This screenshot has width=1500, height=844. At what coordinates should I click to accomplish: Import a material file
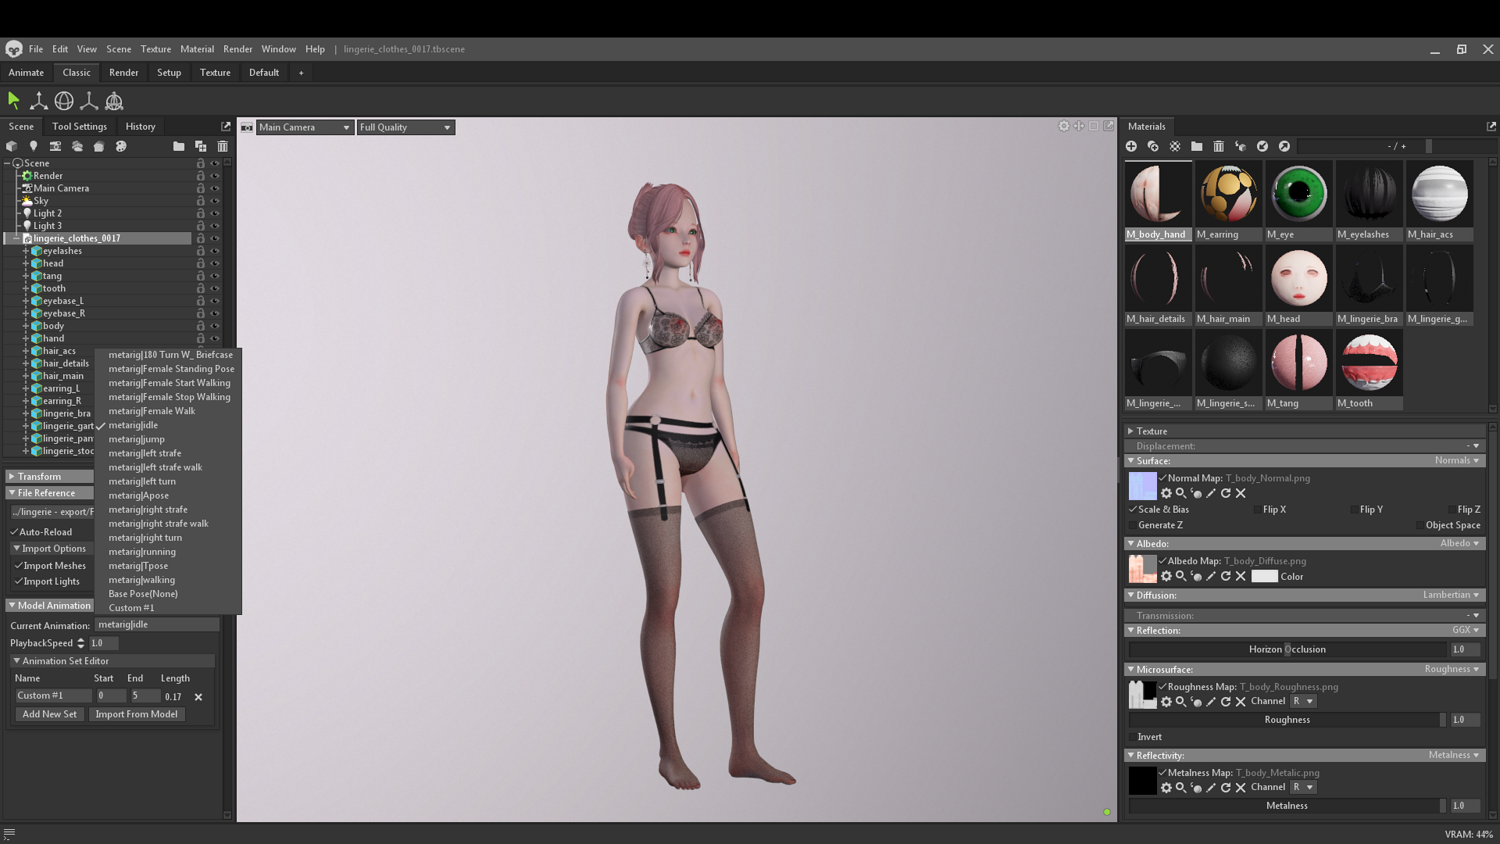(x=1263, y=146)
